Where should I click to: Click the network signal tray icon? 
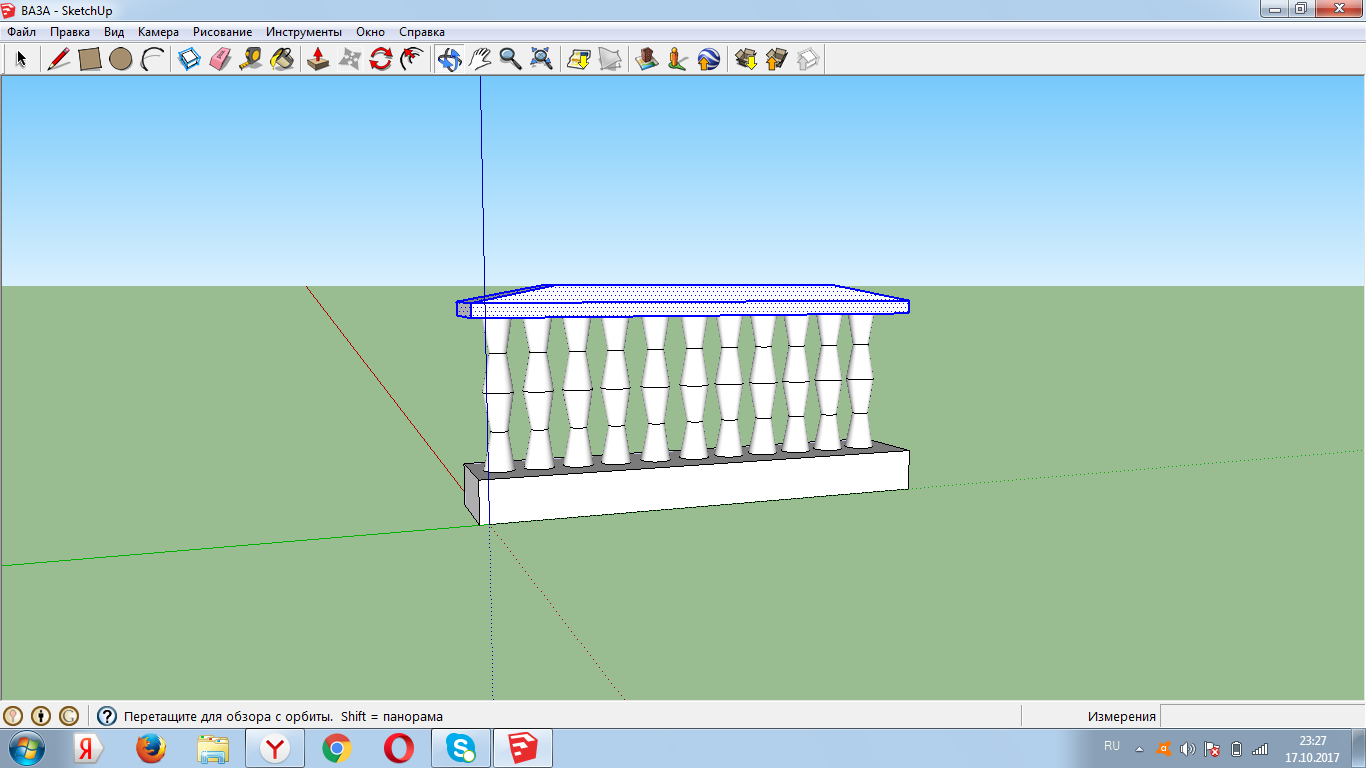point(1260,748)
